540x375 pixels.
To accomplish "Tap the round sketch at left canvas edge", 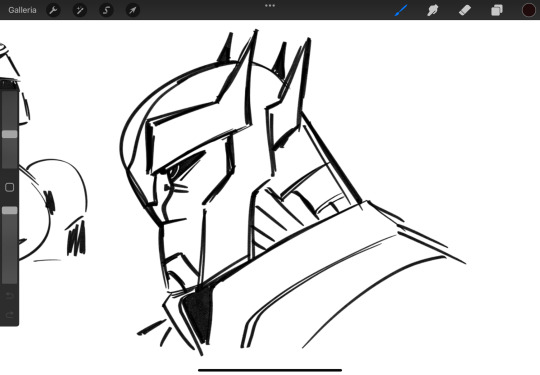I will pyautogui.click(x=52, y=207).
